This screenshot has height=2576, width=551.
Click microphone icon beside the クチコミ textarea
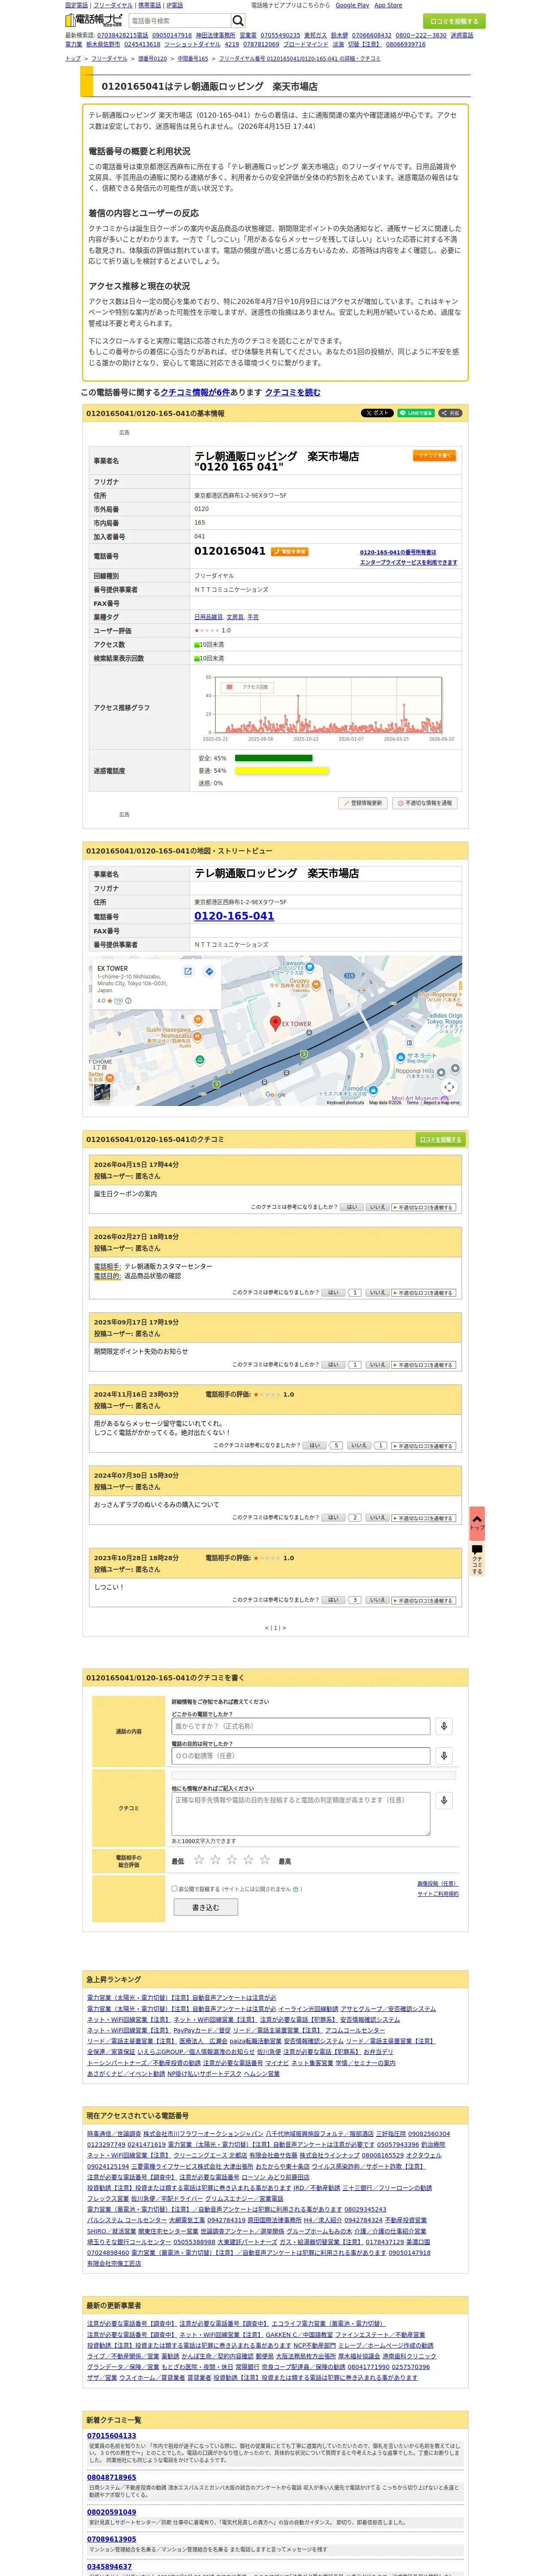pos(444,1801)
